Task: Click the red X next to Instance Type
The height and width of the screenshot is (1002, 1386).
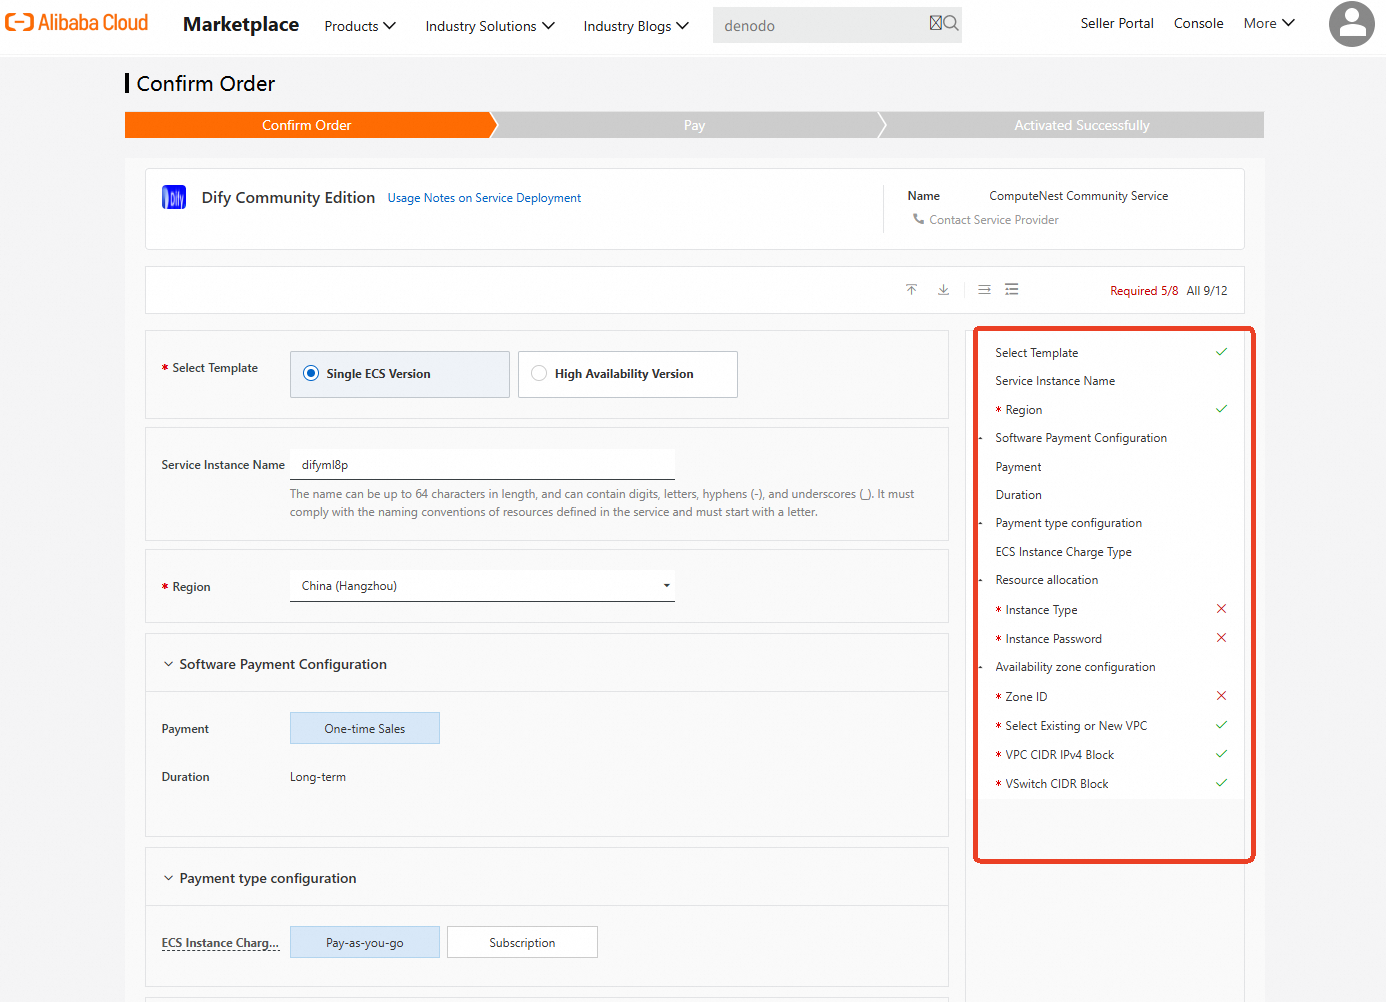Action: (1221, 609)
